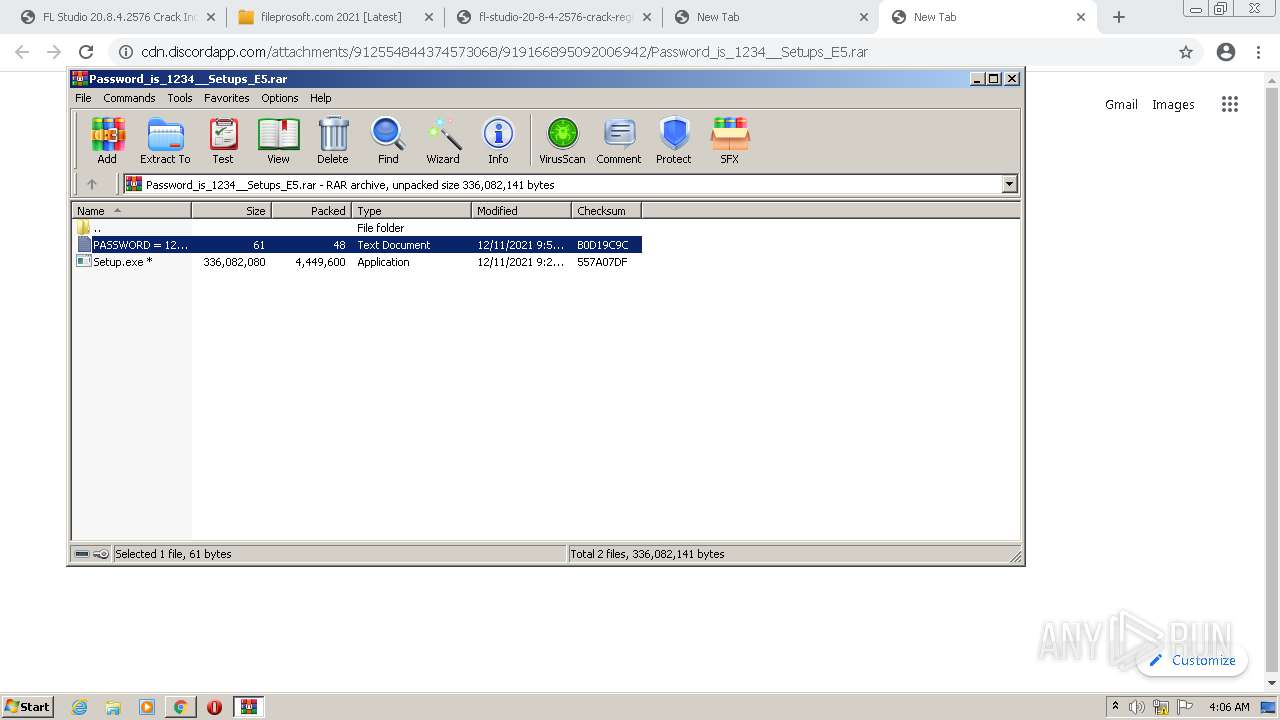
Task: Open the Commands menu
Action: click(x=129, y=98)
